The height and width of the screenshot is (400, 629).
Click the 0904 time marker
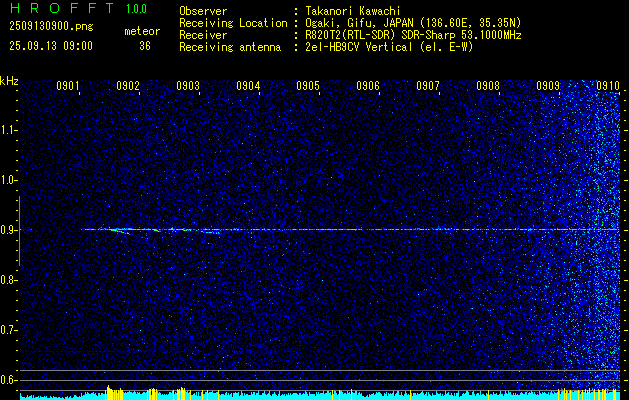pos(248,85)
